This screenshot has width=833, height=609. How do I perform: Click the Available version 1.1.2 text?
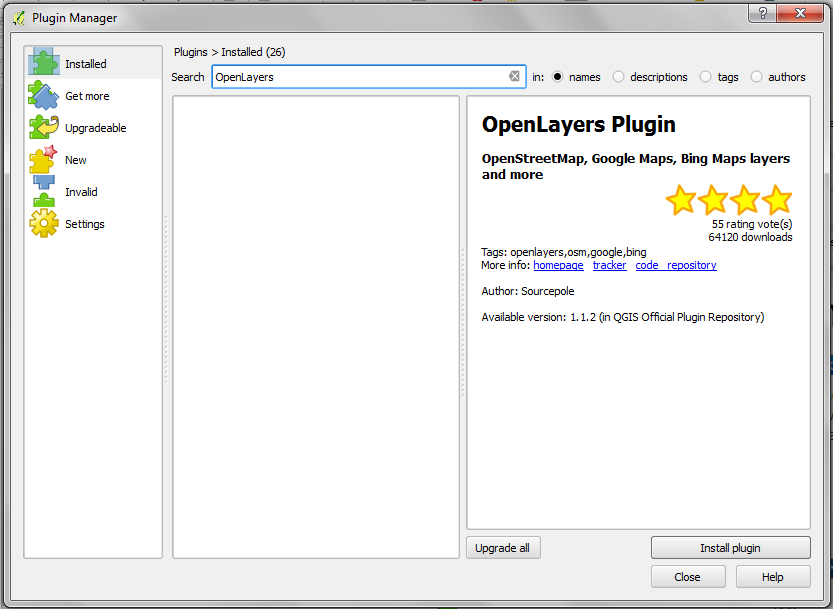pyautogui.click(x=623, y=317)
